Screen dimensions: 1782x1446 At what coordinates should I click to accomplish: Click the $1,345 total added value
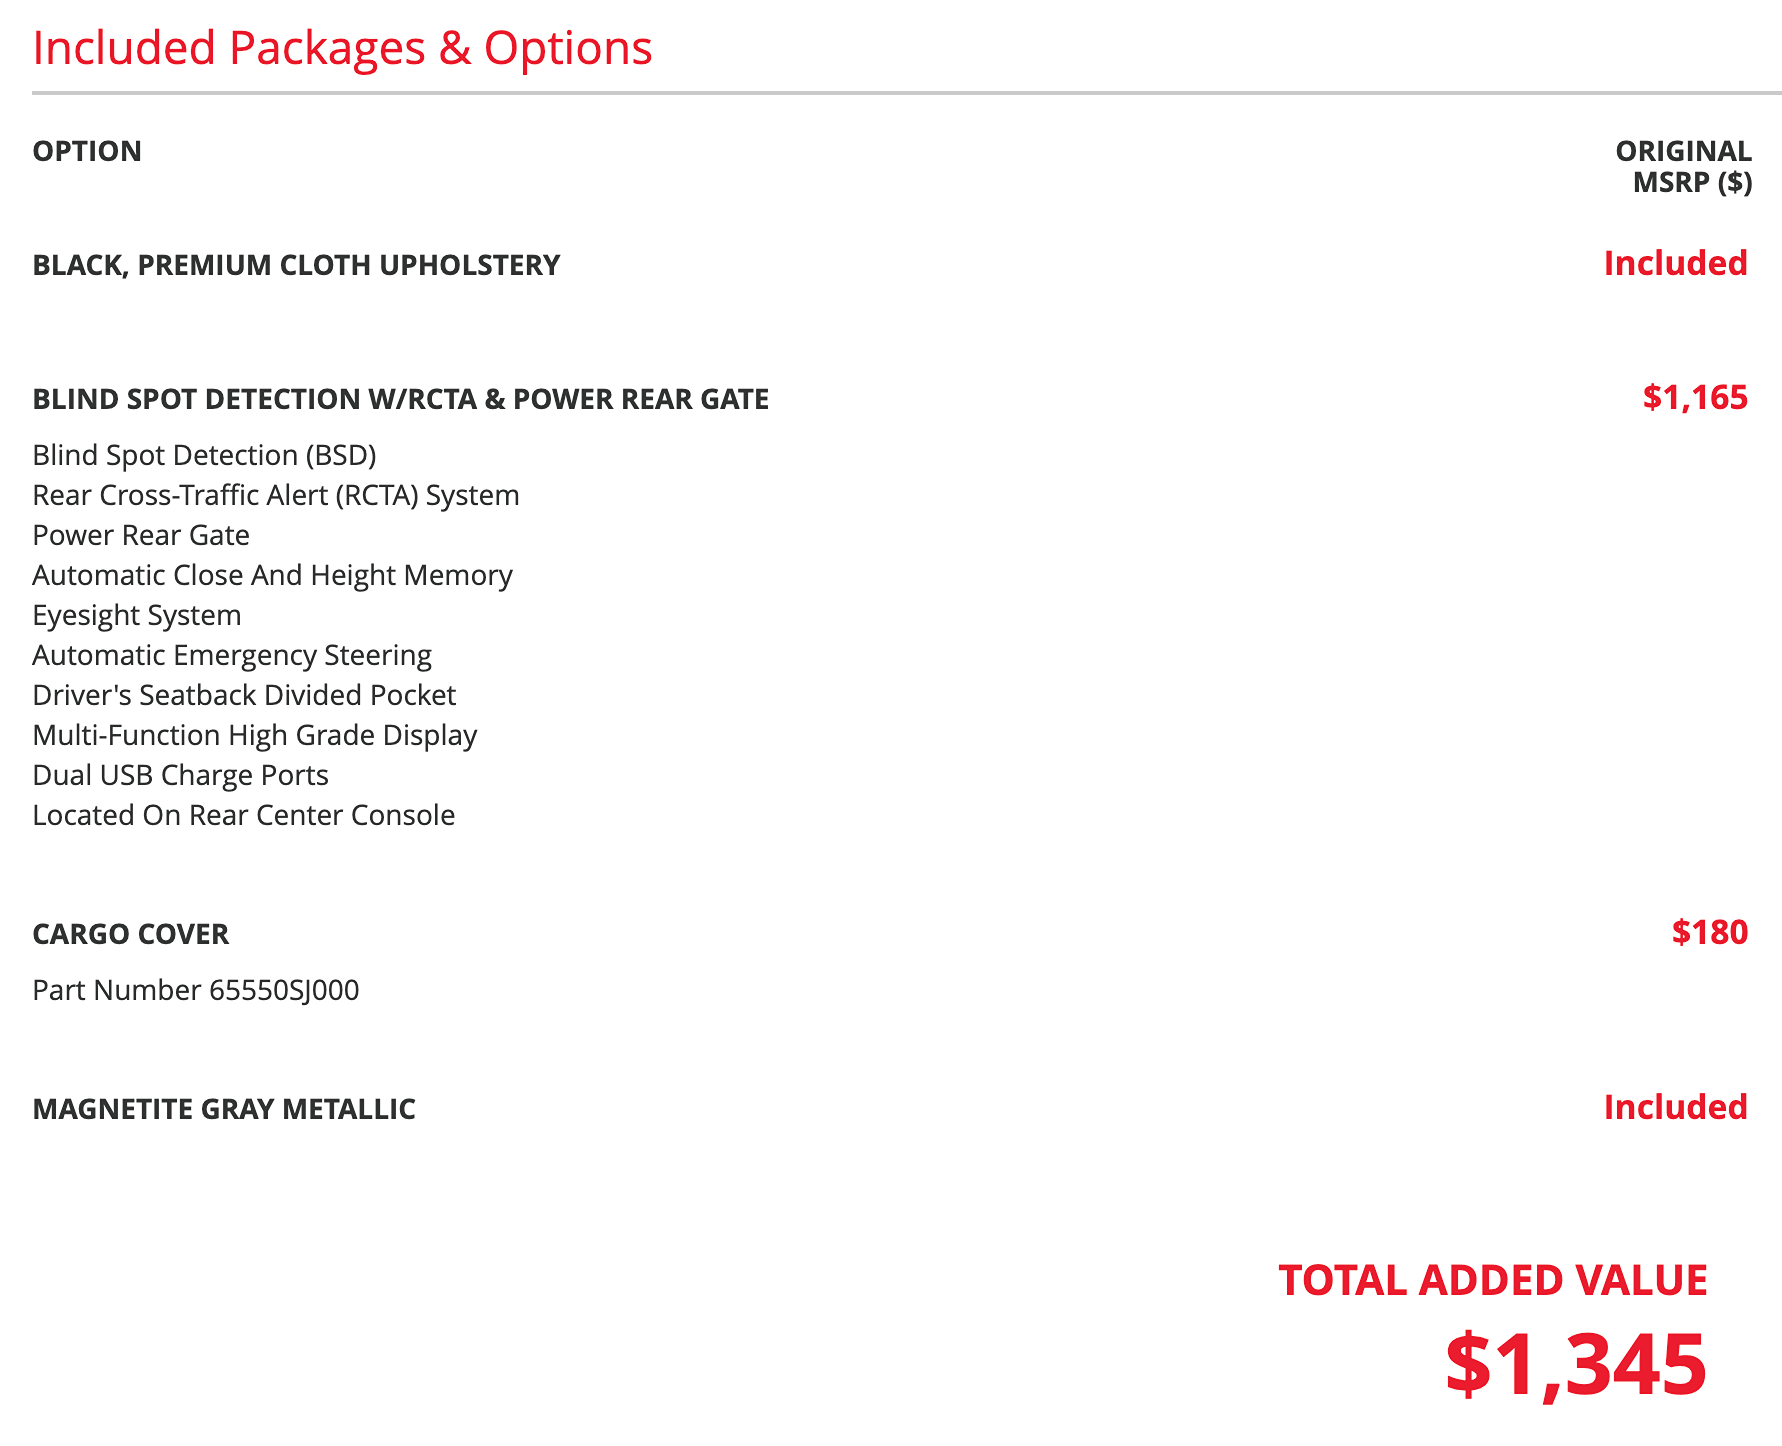[1576, 1364]
